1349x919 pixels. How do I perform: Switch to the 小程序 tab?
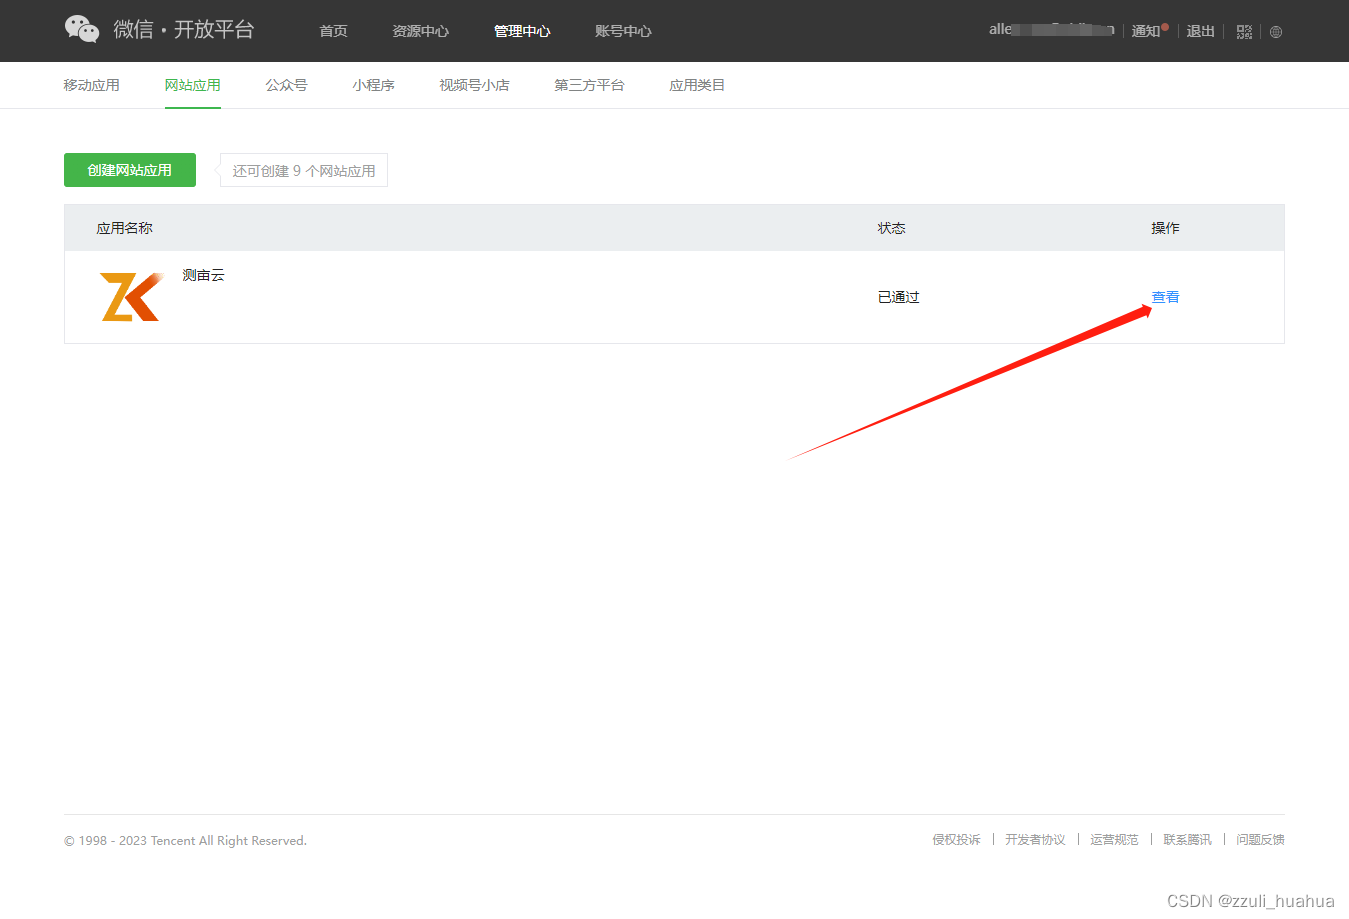pos(373,85)
